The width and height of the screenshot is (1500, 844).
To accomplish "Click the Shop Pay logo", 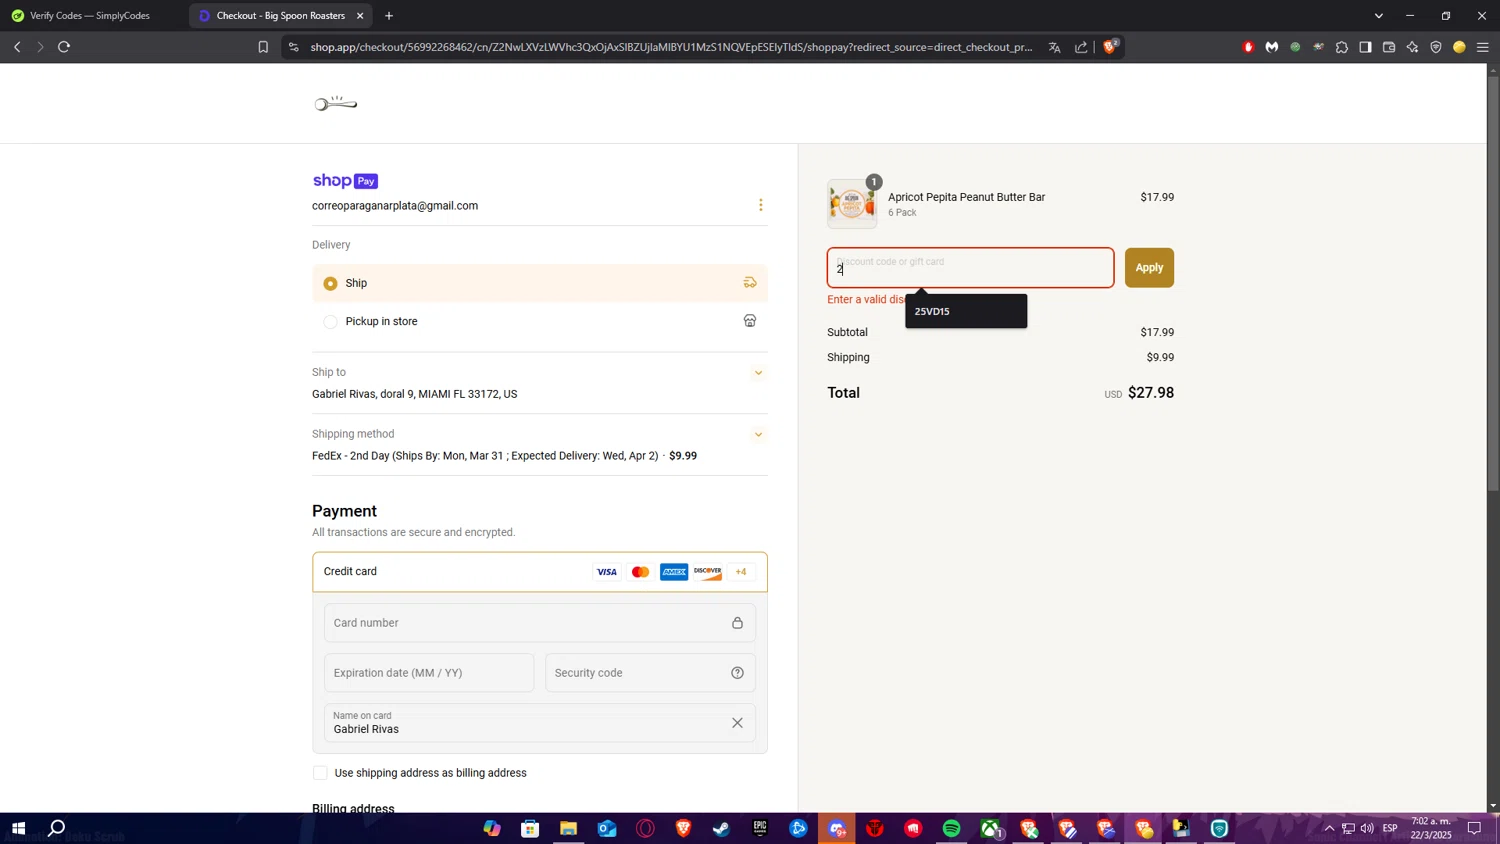I will pos(345,181).
